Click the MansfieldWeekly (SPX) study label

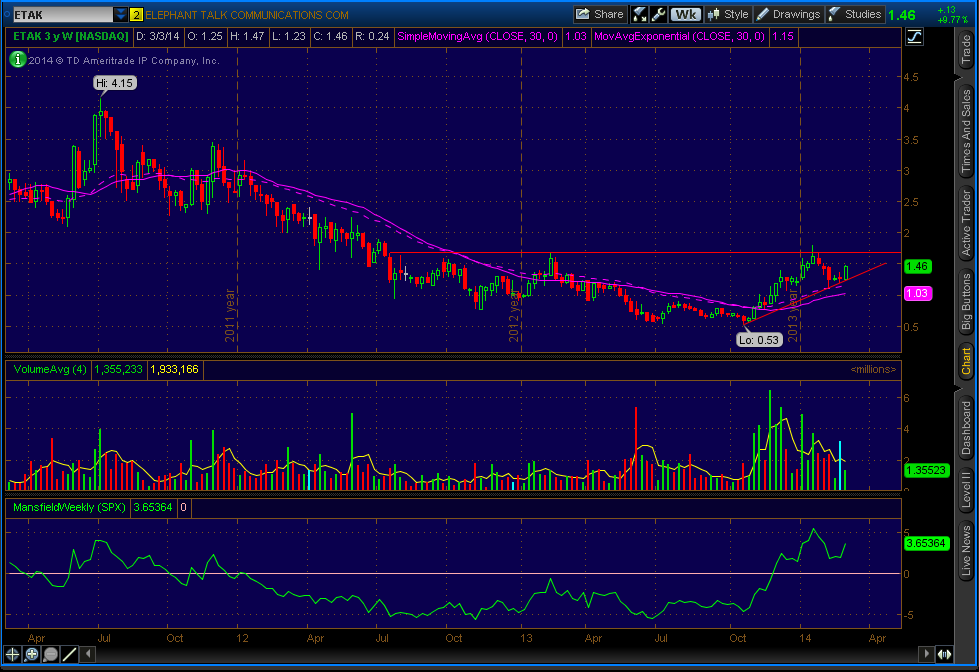(69, 507)
